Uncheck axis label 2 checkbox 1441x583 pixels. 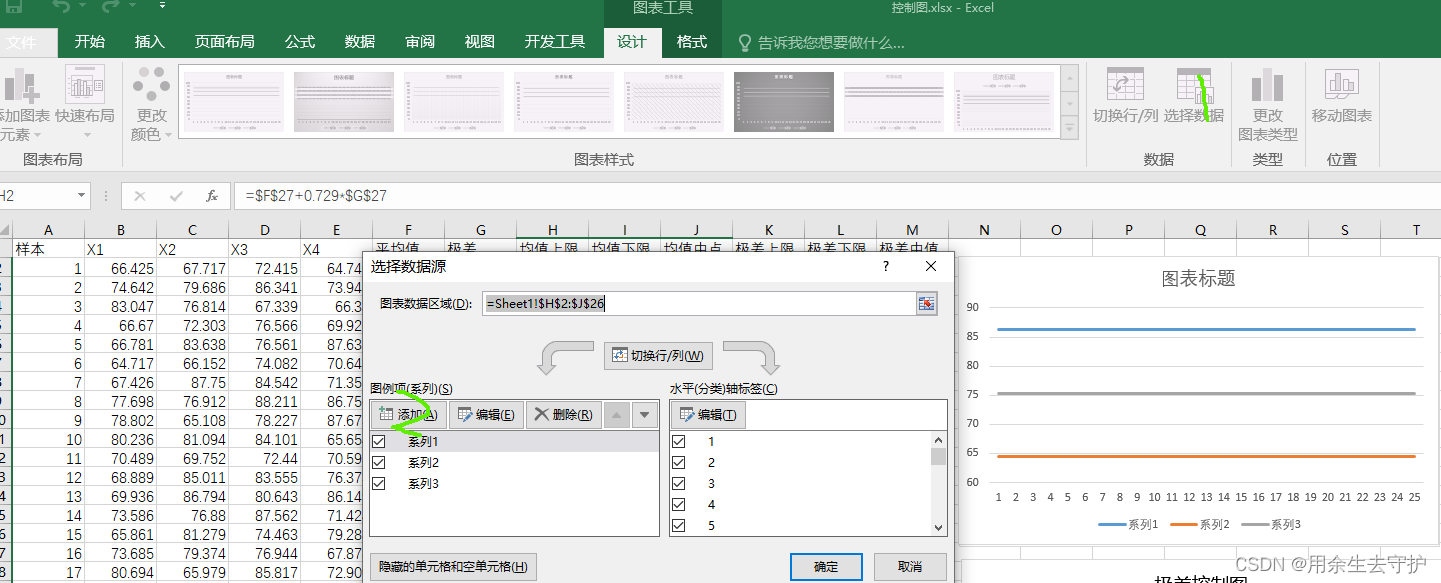pos(679,463)
